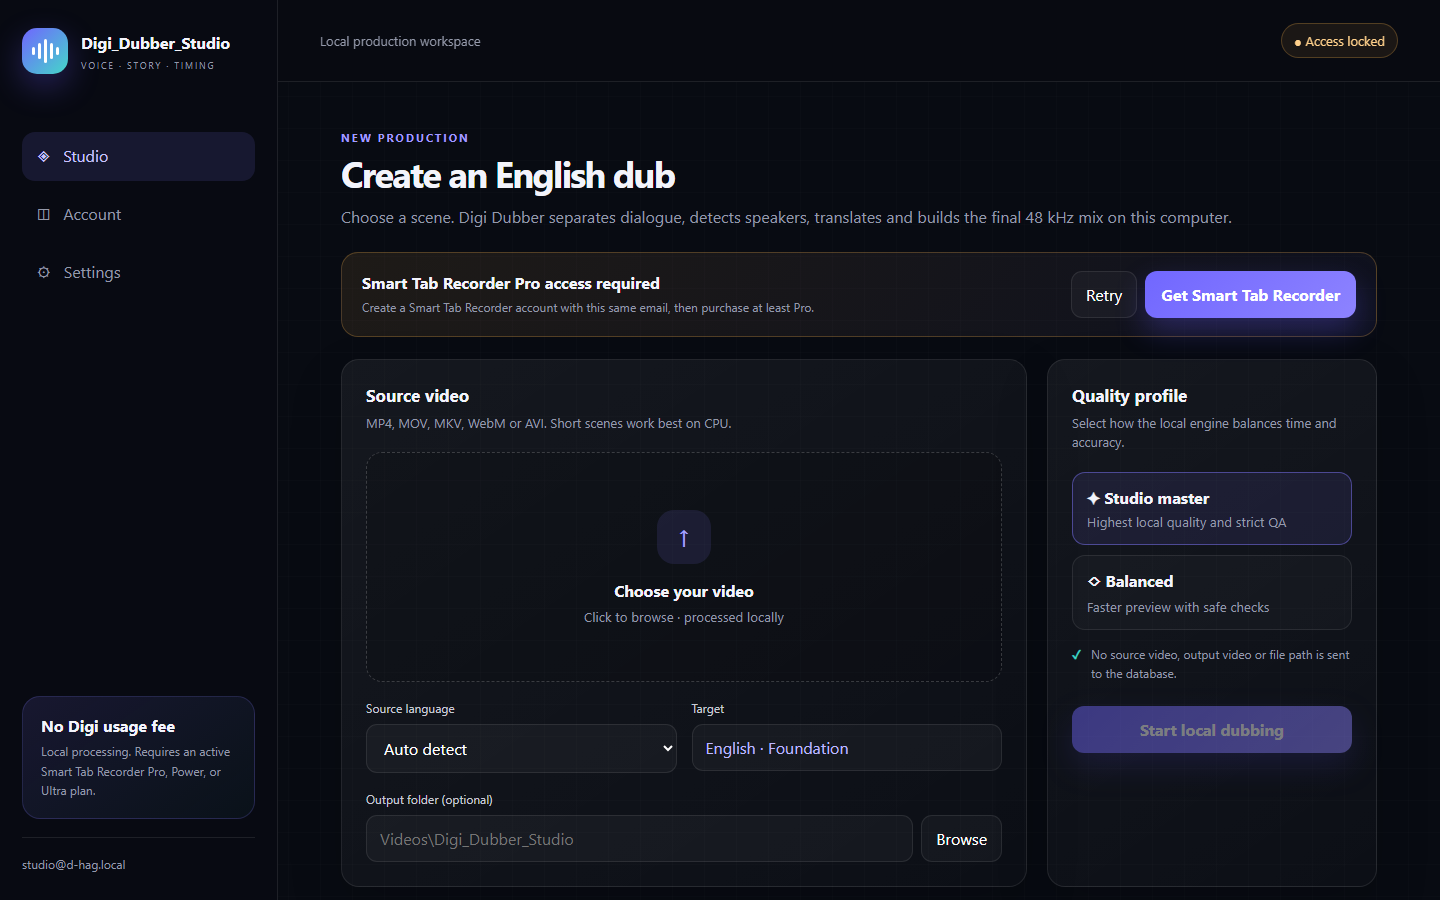
Task: Click the Source video section title
Action: (x=417, y=396)
